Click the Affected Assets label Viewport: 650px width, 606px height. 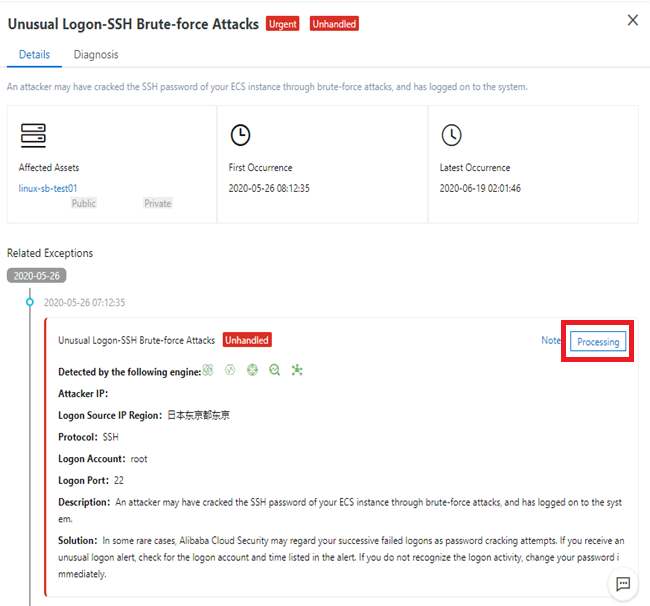(49, 167)
